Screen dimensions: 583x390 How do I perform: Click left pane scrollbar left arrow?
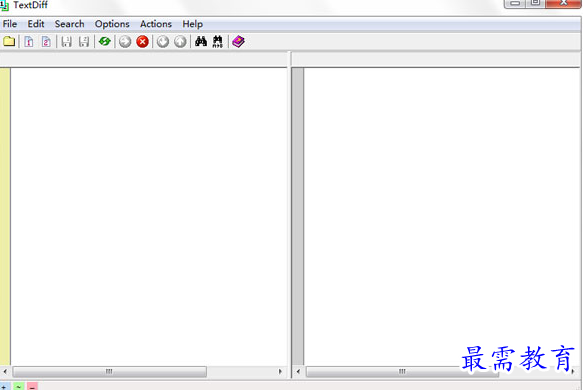pos(5,371)
